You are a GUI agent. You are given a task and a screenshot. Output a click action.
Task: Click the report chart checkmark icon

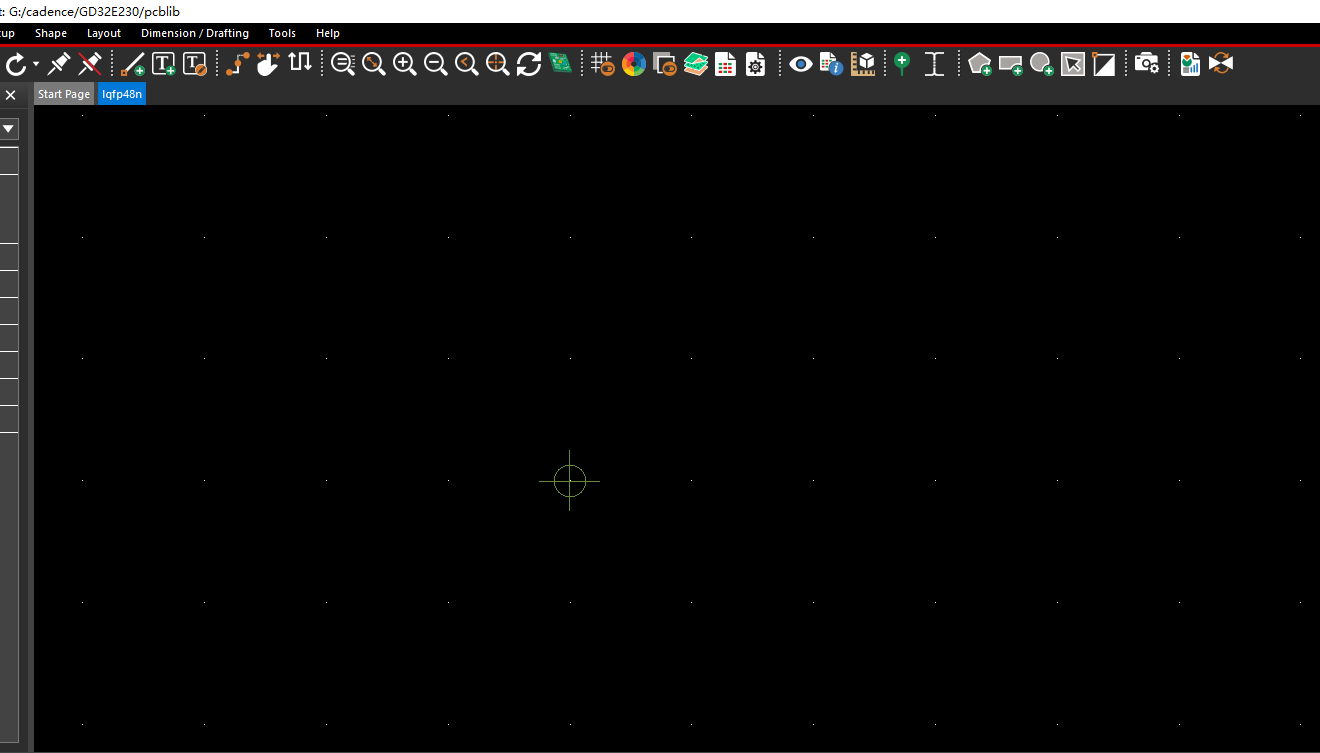tap(1190, 64)
